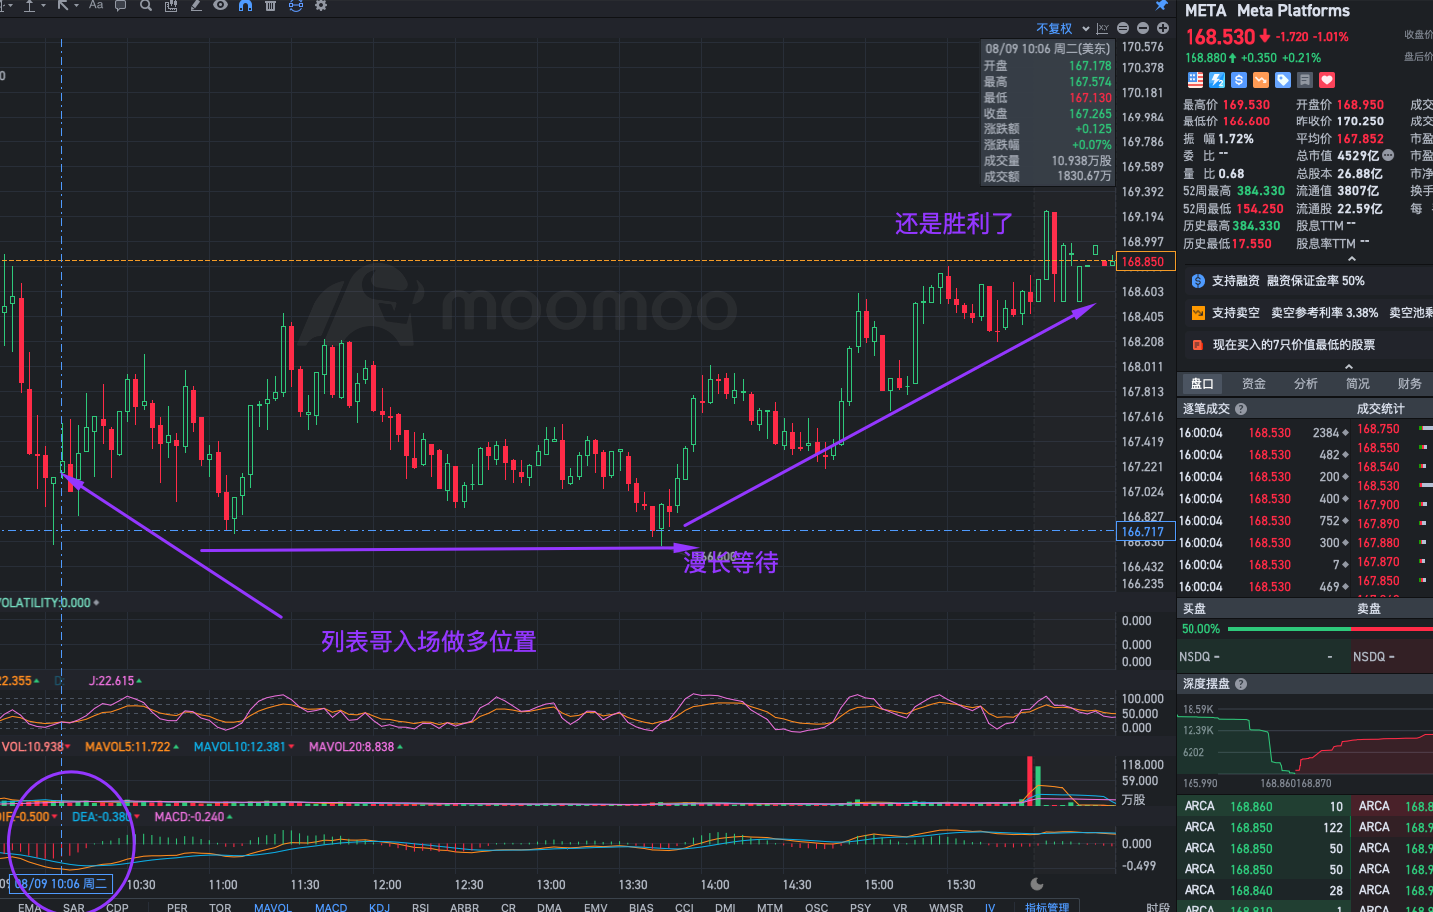Toggle the MAVOL indicator
Image resolution: width=1433 pixels, height=912 pixels.
click(273, 908)
